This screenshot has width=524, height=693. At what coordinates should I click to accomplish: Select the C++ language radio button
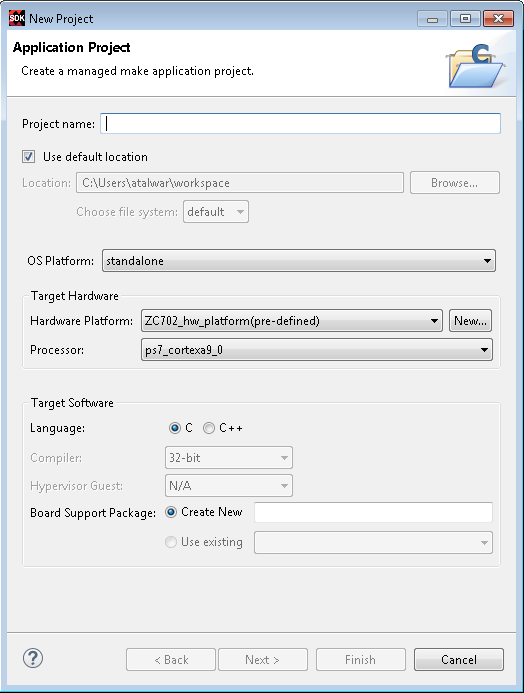pyautogui.click(x=209, y=428)
